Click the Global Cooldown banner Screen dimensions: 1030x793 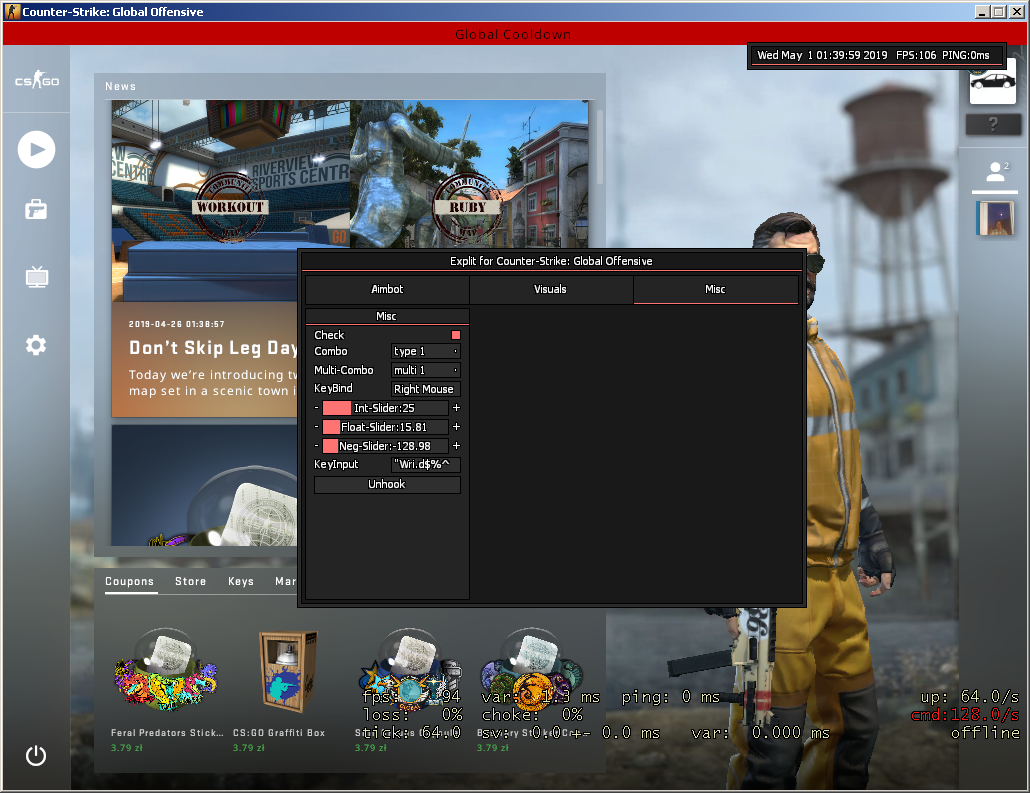pyautogui.click(x=513, y=34)
